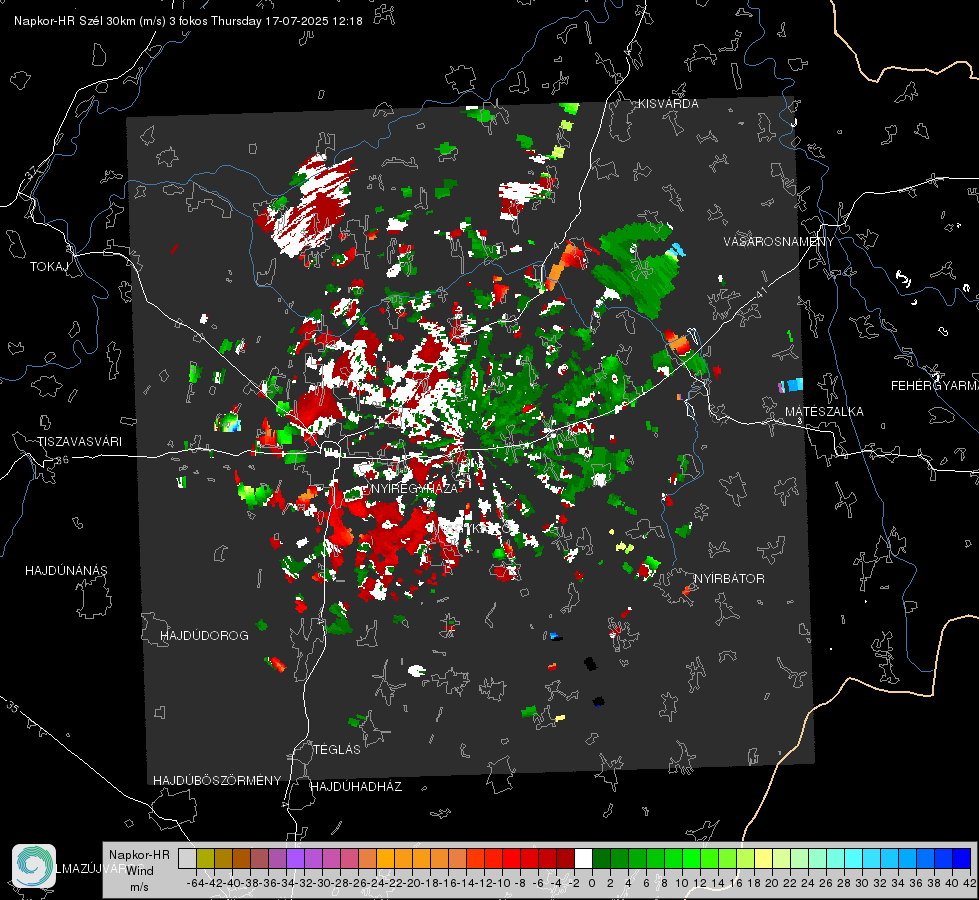Click the '14' legend value

pos(717,883)
